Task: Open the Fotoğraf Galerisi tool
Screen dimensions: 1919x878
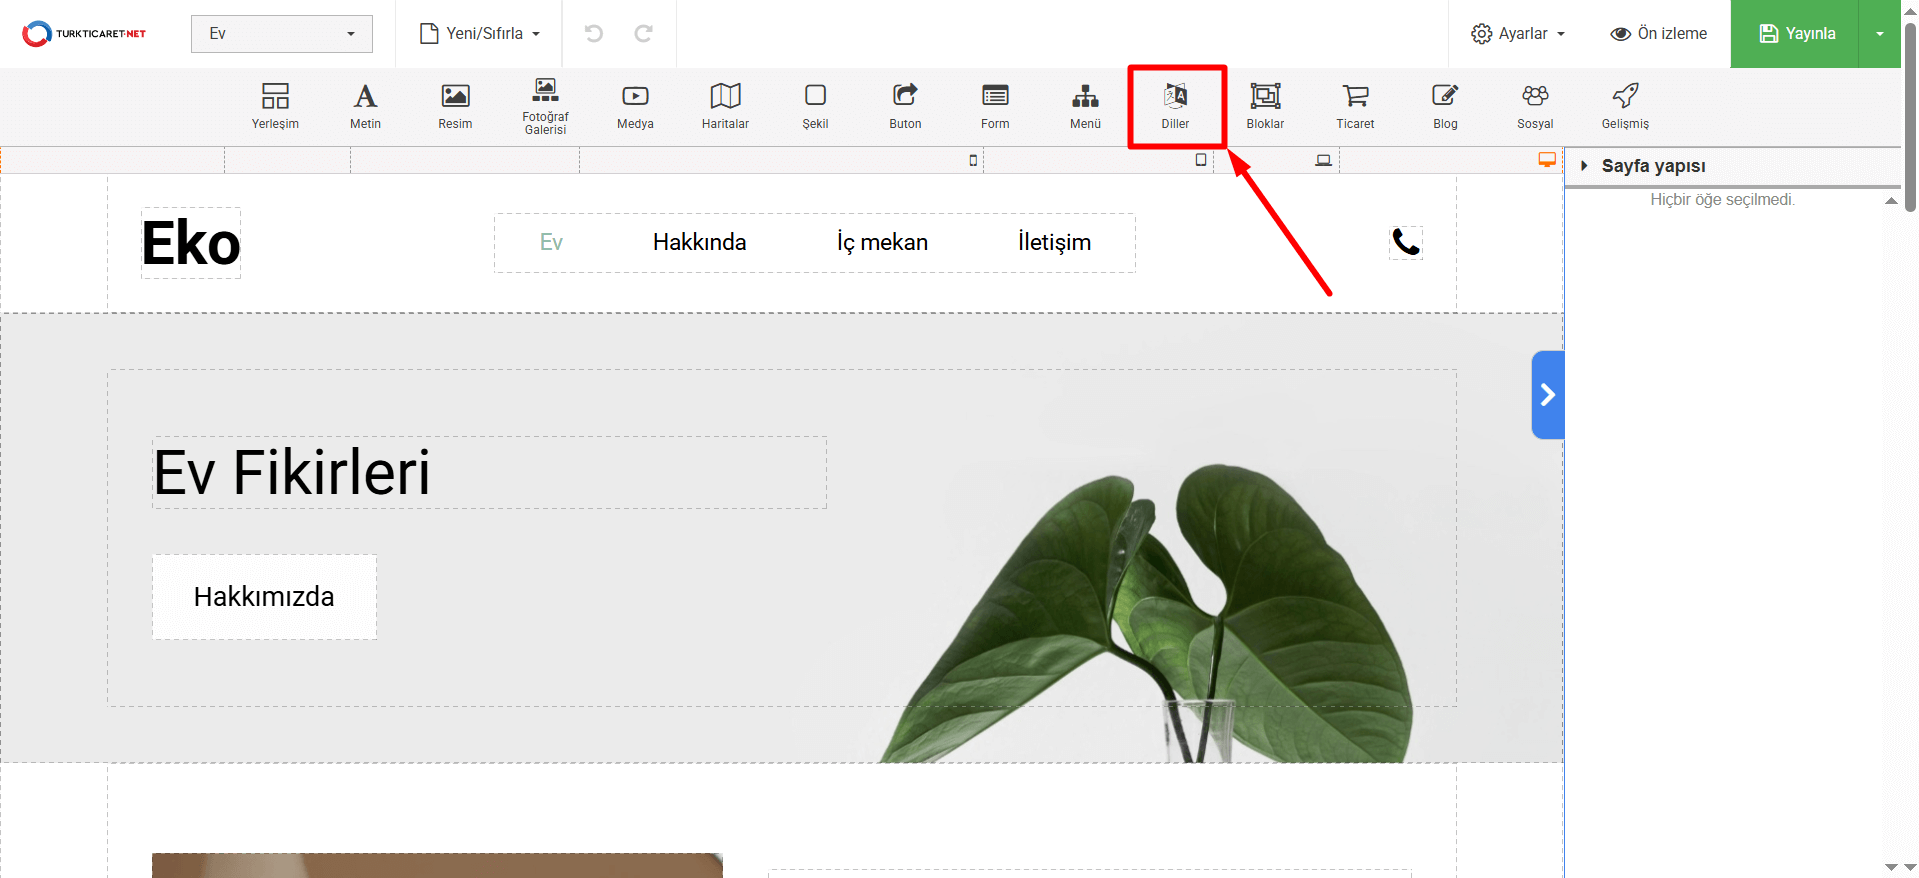Action: (x=545, y=106)
